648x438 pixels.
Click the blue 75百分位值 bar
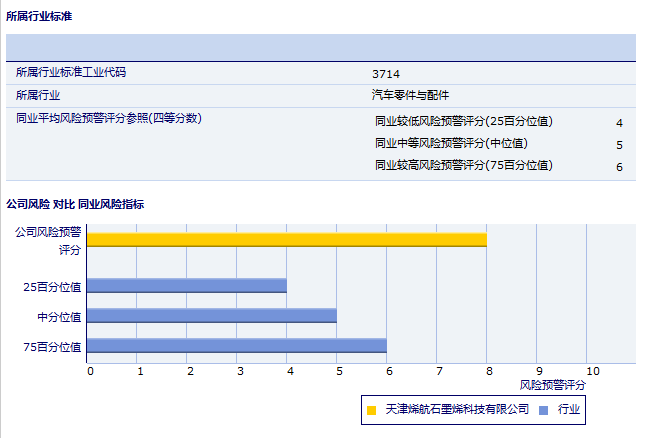click(x=237, y=345)
